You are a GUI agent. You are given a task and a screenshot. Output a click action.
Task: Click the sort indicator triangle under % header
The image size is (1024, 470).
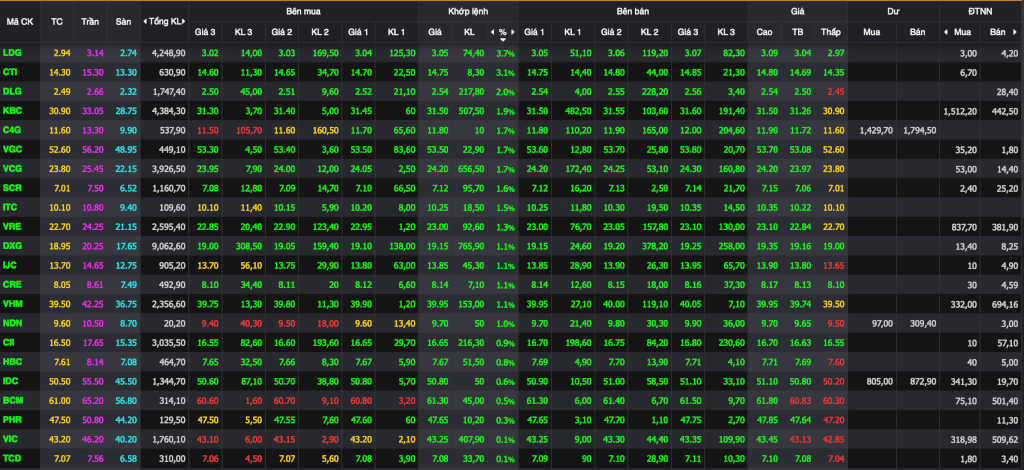503,39
